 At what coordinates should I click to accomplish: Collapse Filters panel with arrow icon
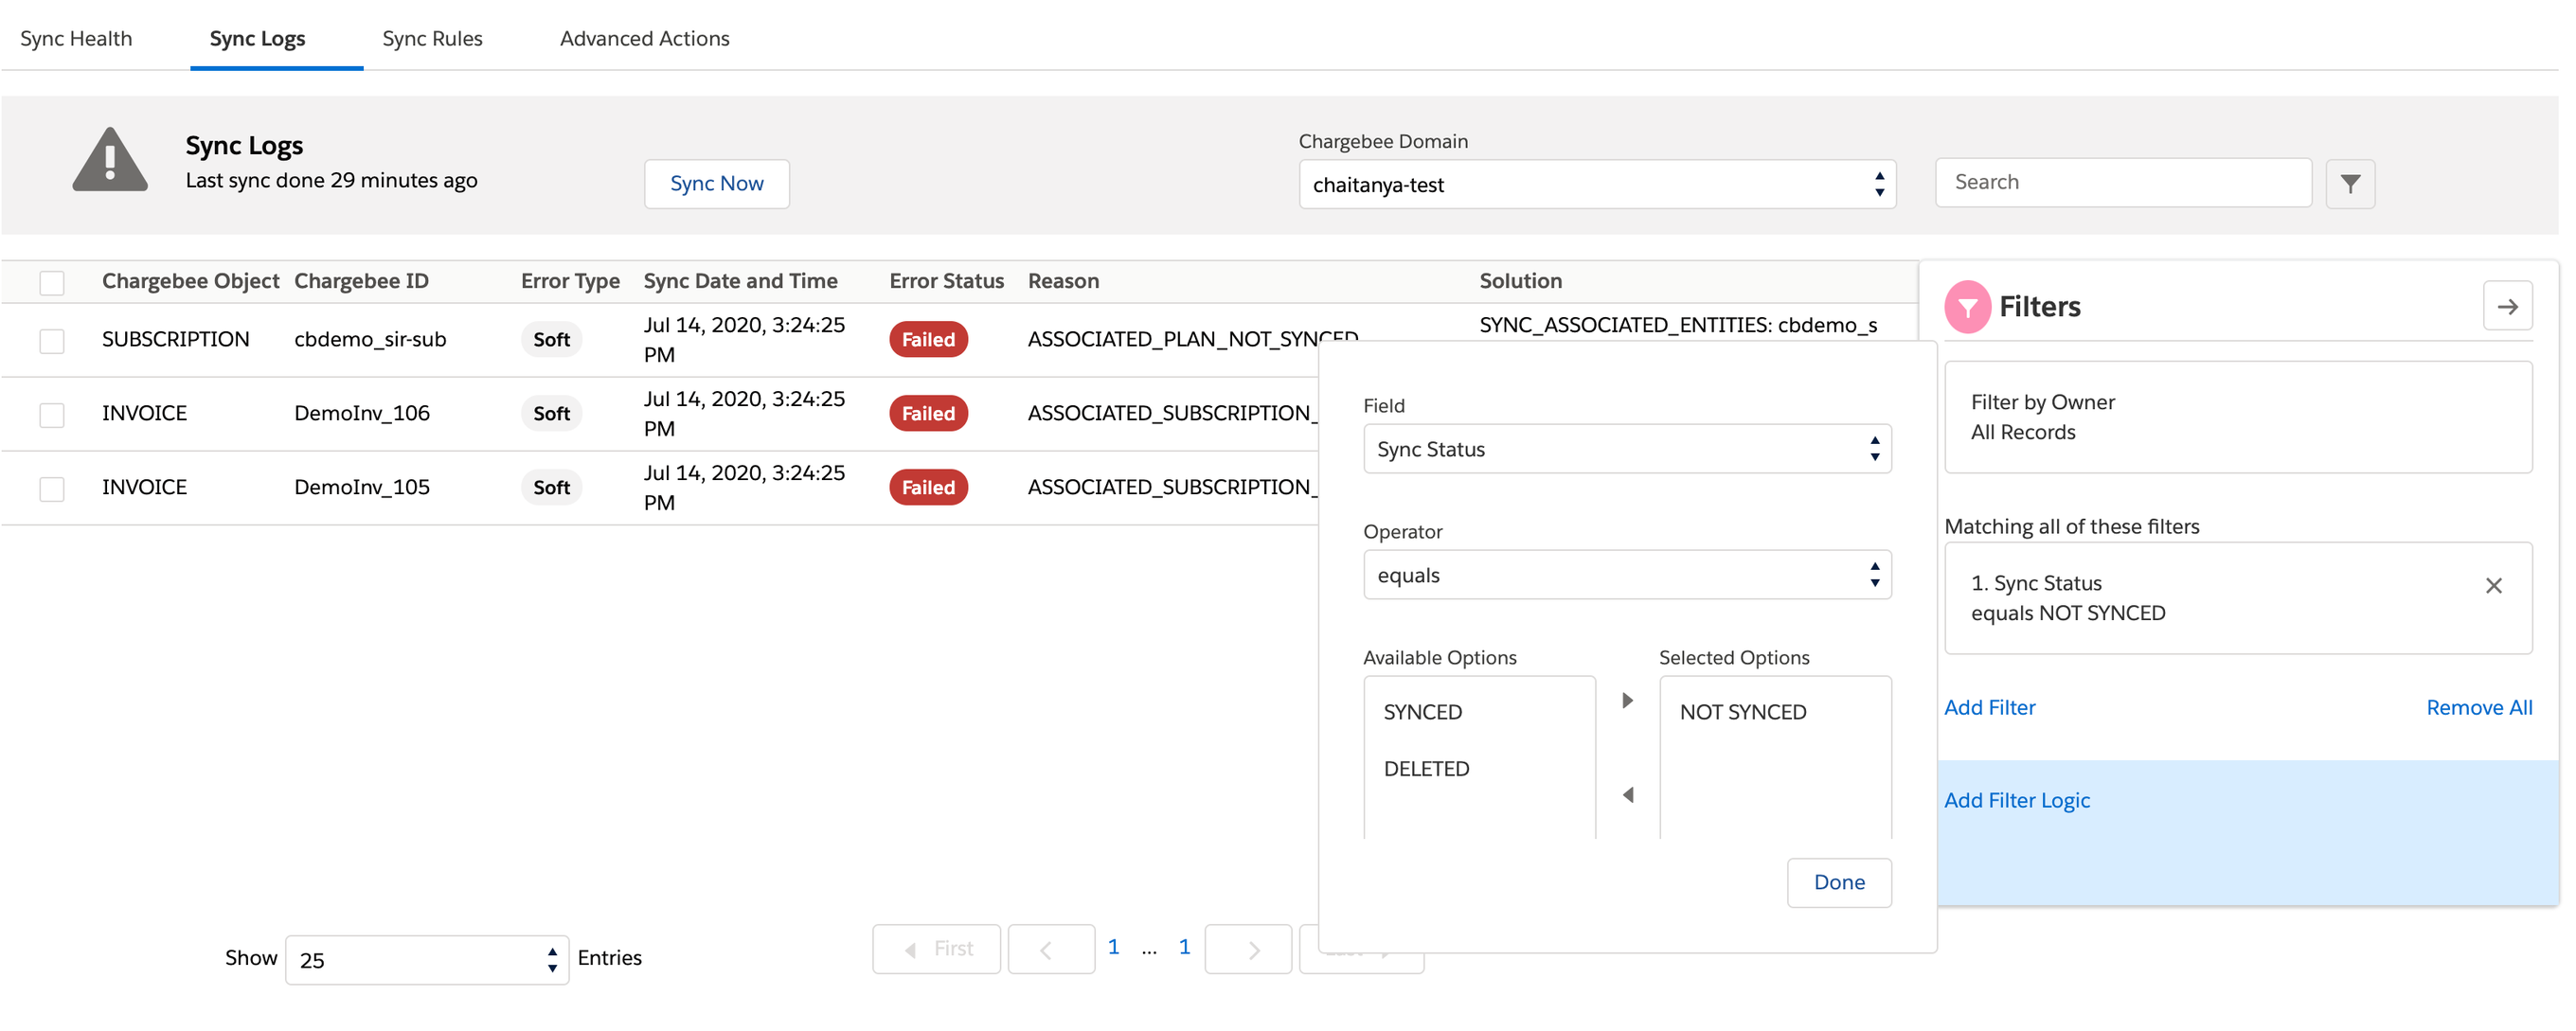tap(2506, 306)
